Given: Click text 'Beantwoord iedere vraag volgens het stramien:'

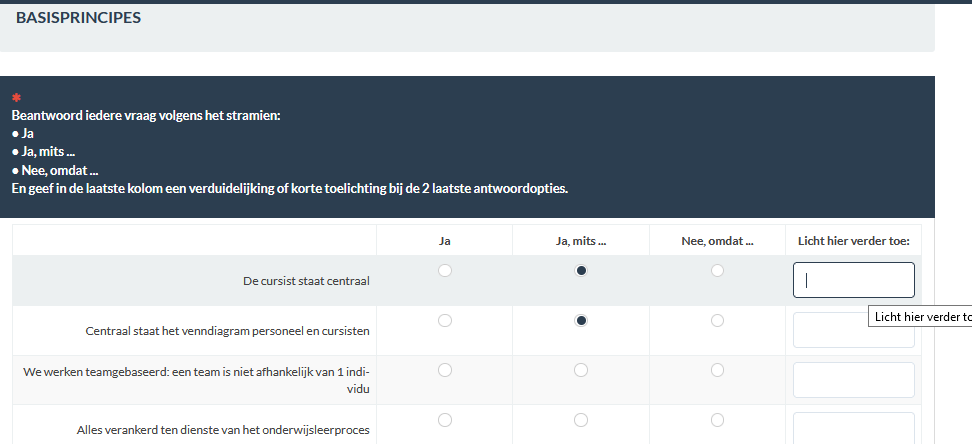Looking at the screenshot, I should point(146,116).
